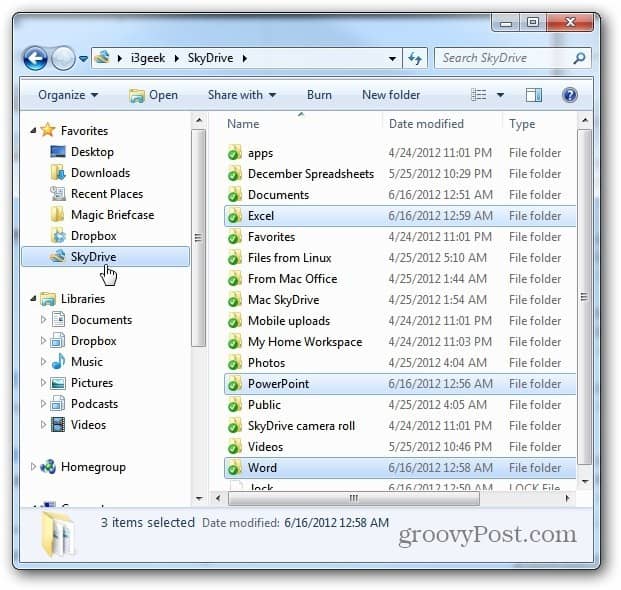Expand the arrow after SkyDrive breadcrumb
621x590 pixels.
click(245, 59)
